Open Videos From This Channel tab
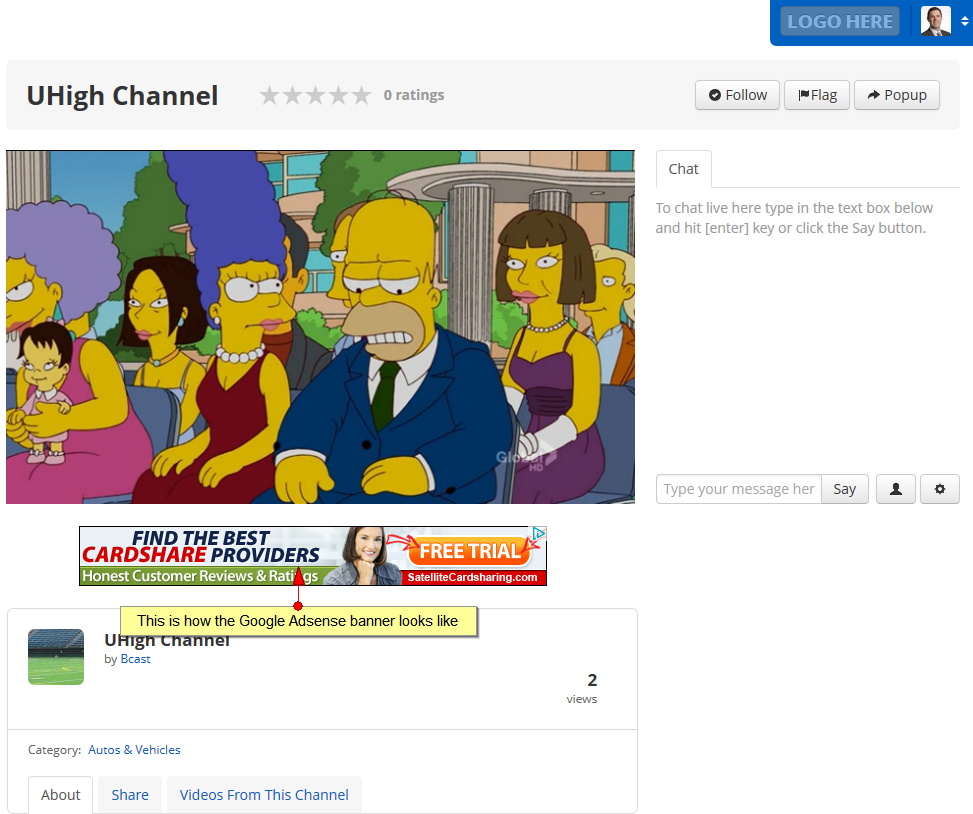 tap(264, 795)
